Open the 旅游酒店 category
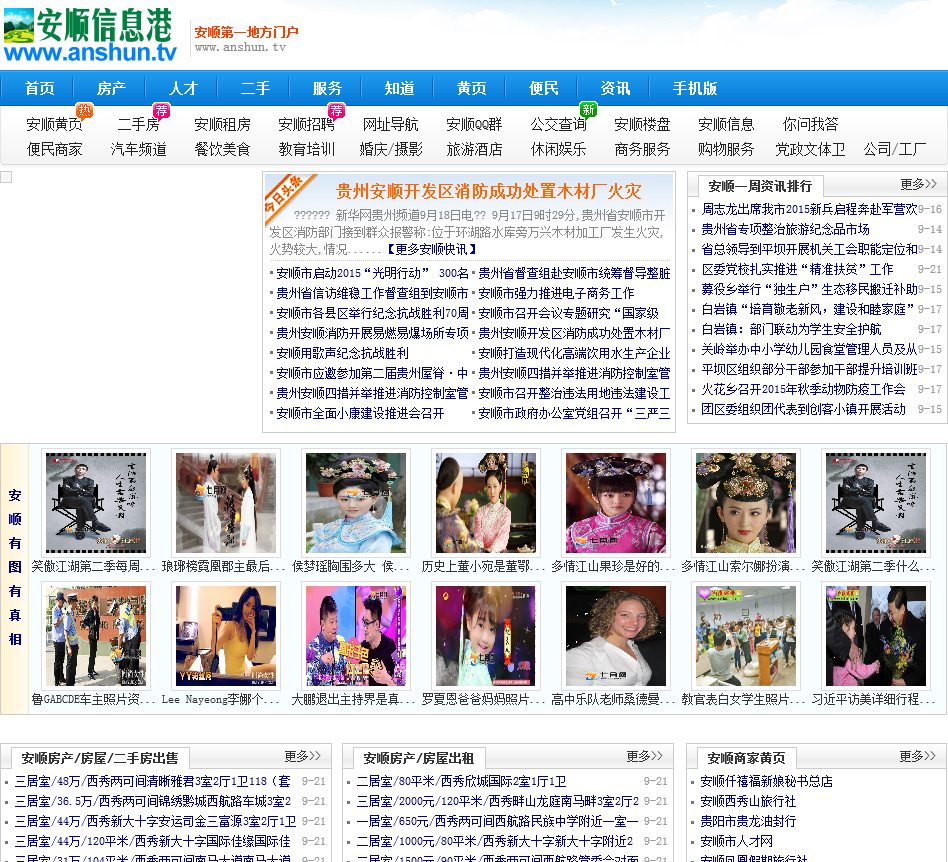948x862 pixels. [474, 149]
